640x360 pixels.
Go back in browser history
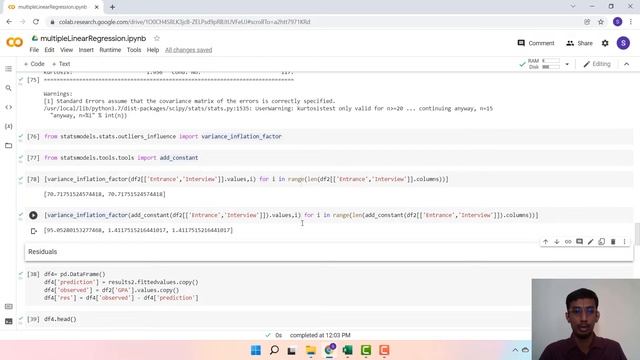point(9,22)
